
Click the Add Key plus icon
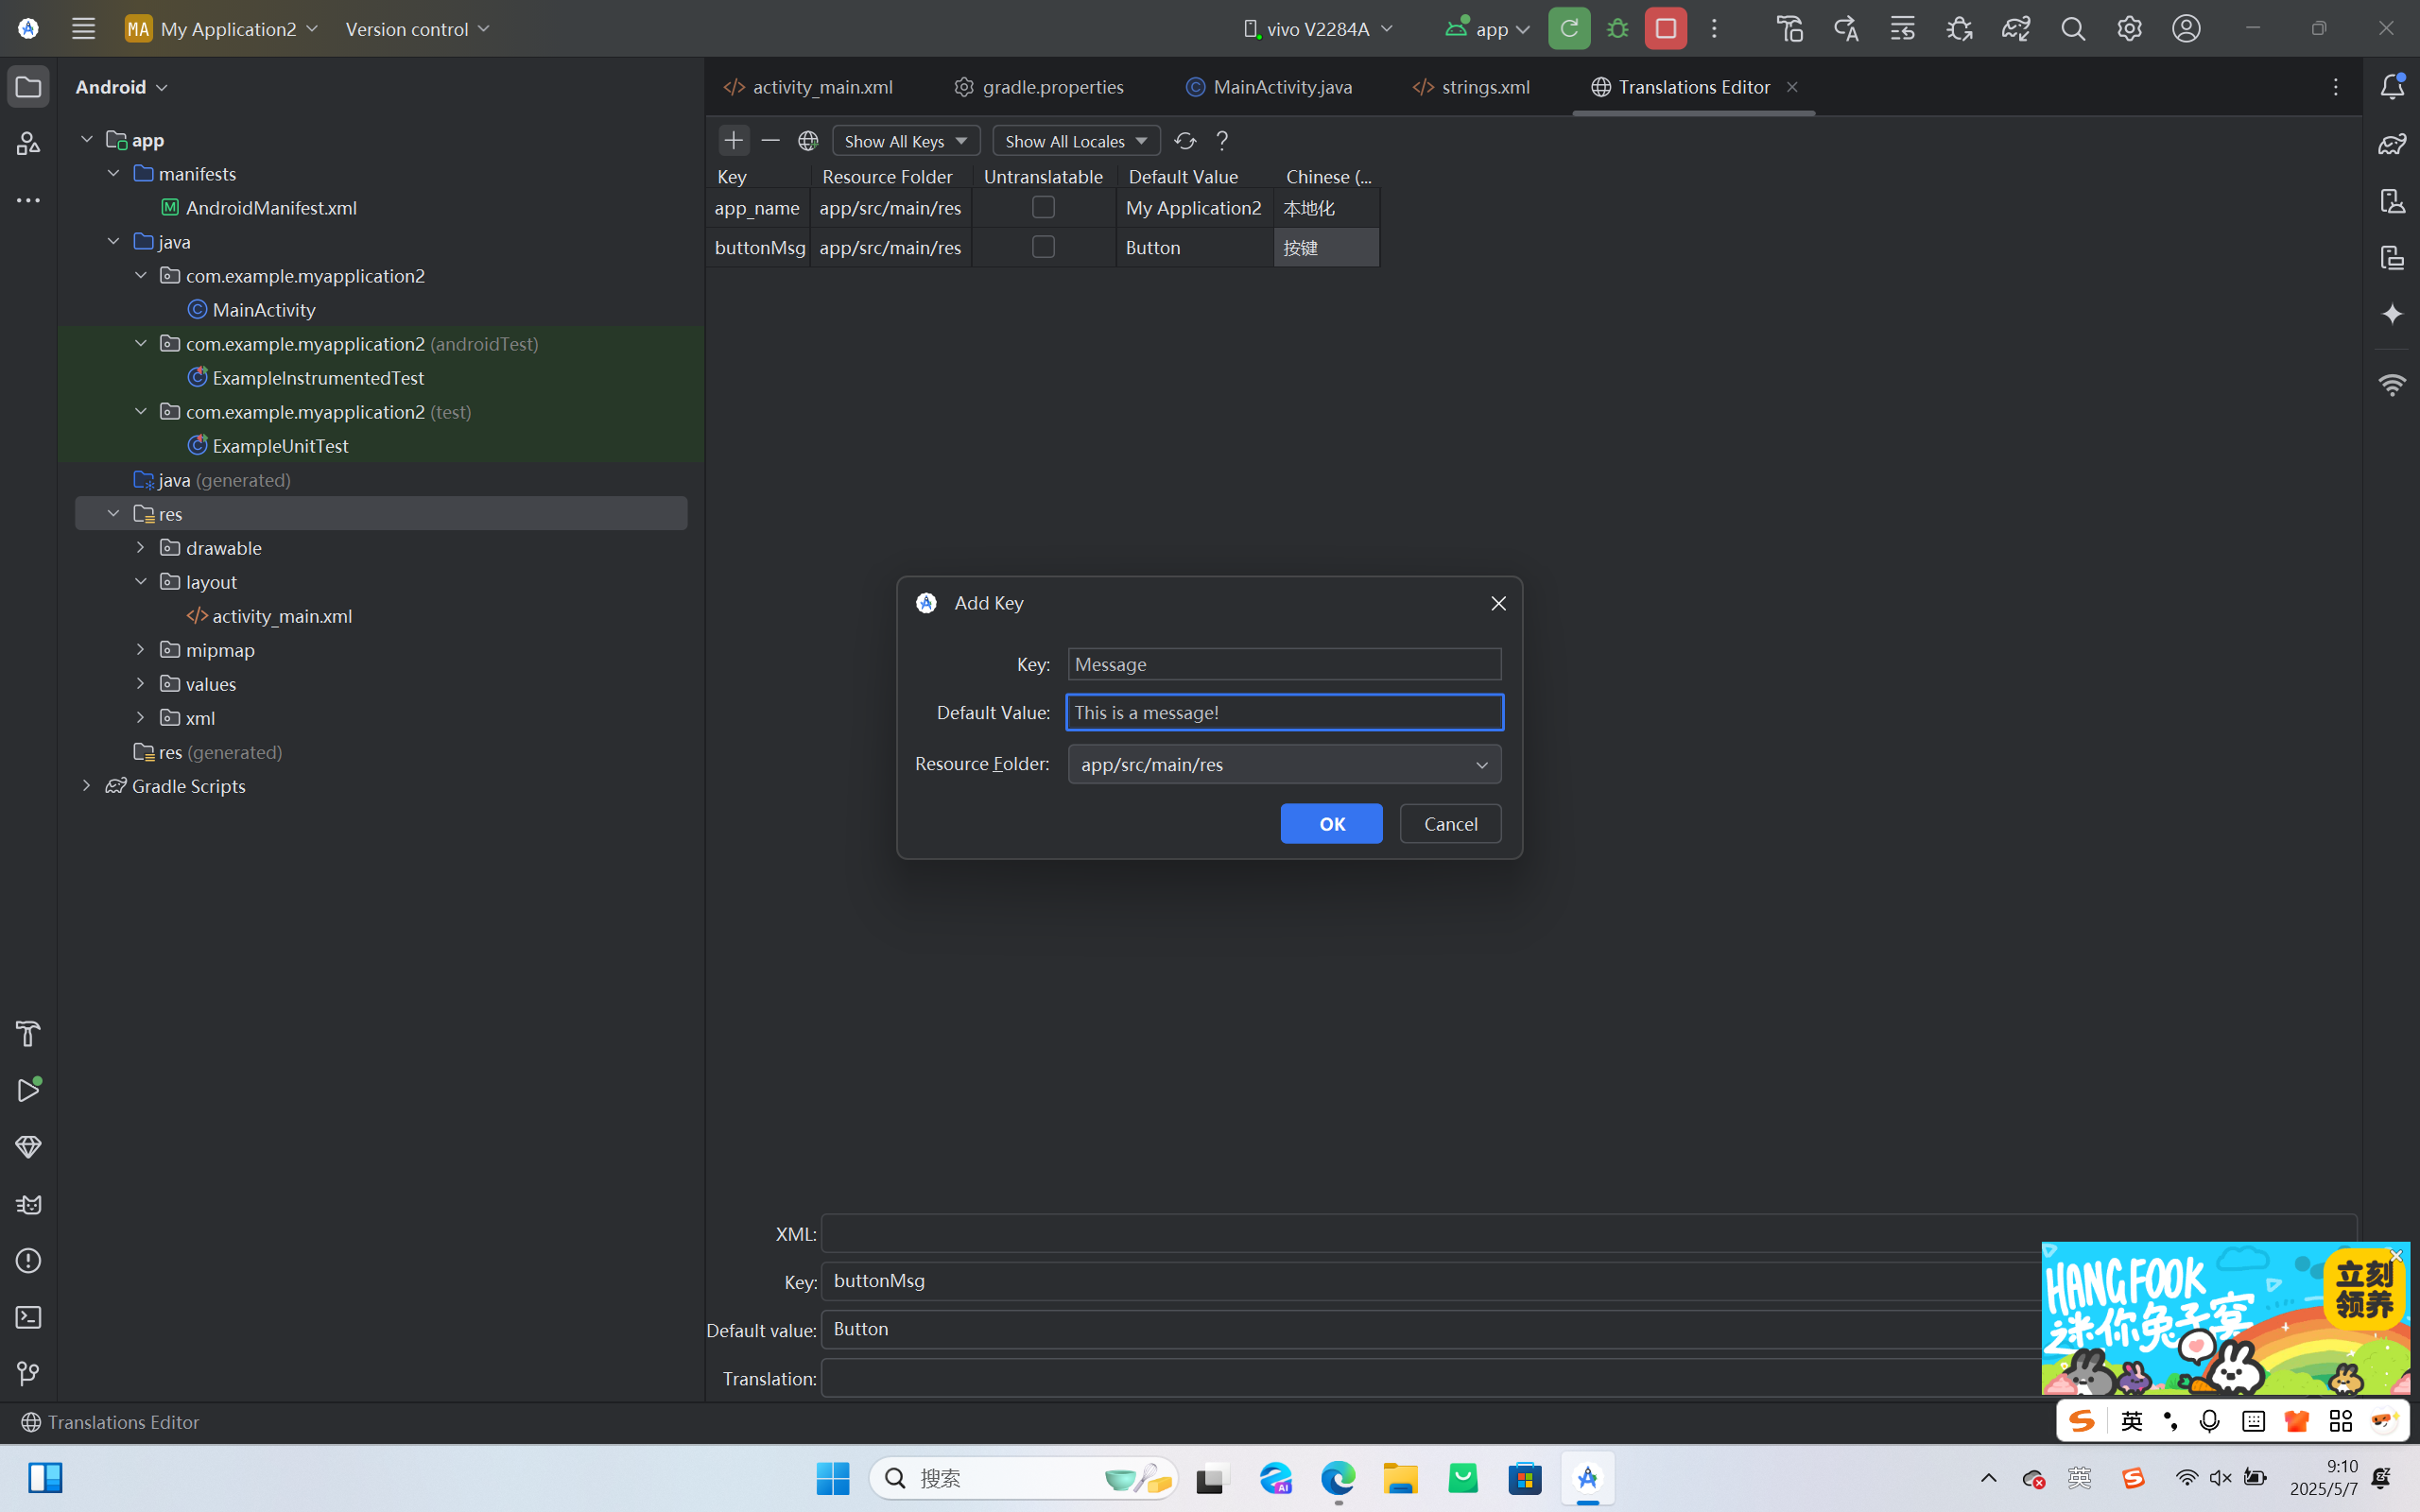(x=733, y=140)
